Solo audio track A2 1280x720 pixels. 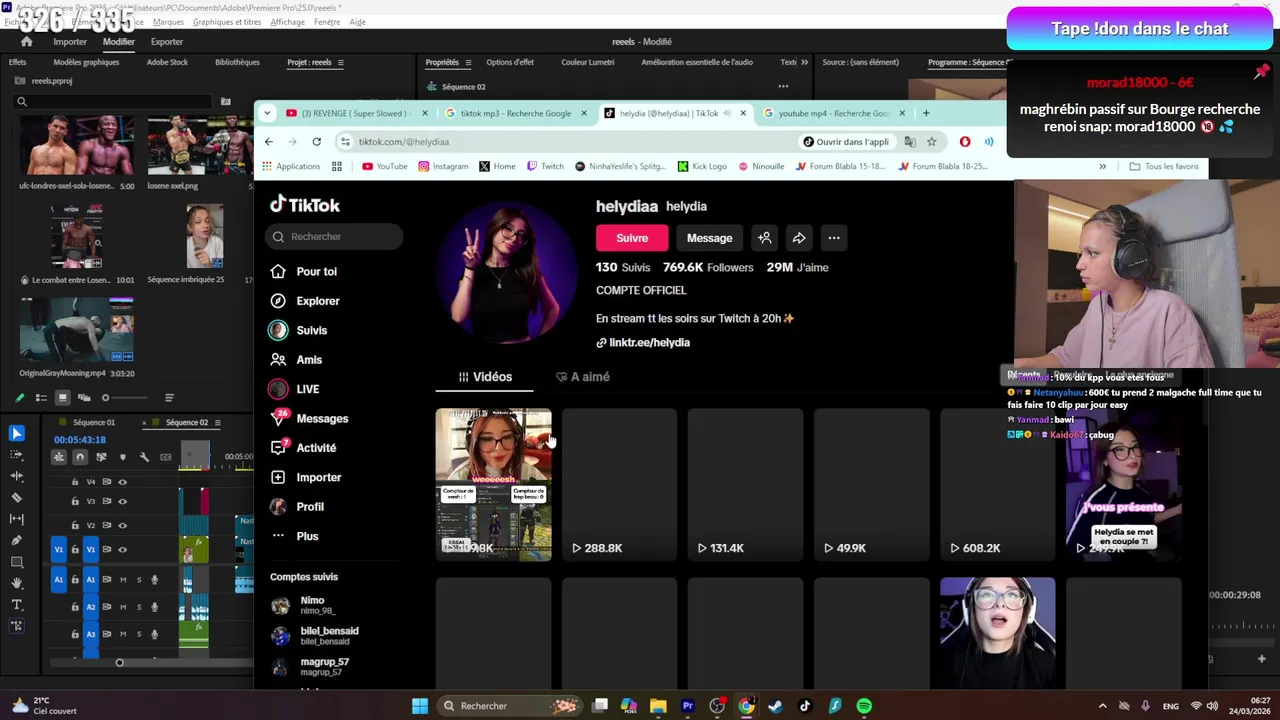point(139,607)
